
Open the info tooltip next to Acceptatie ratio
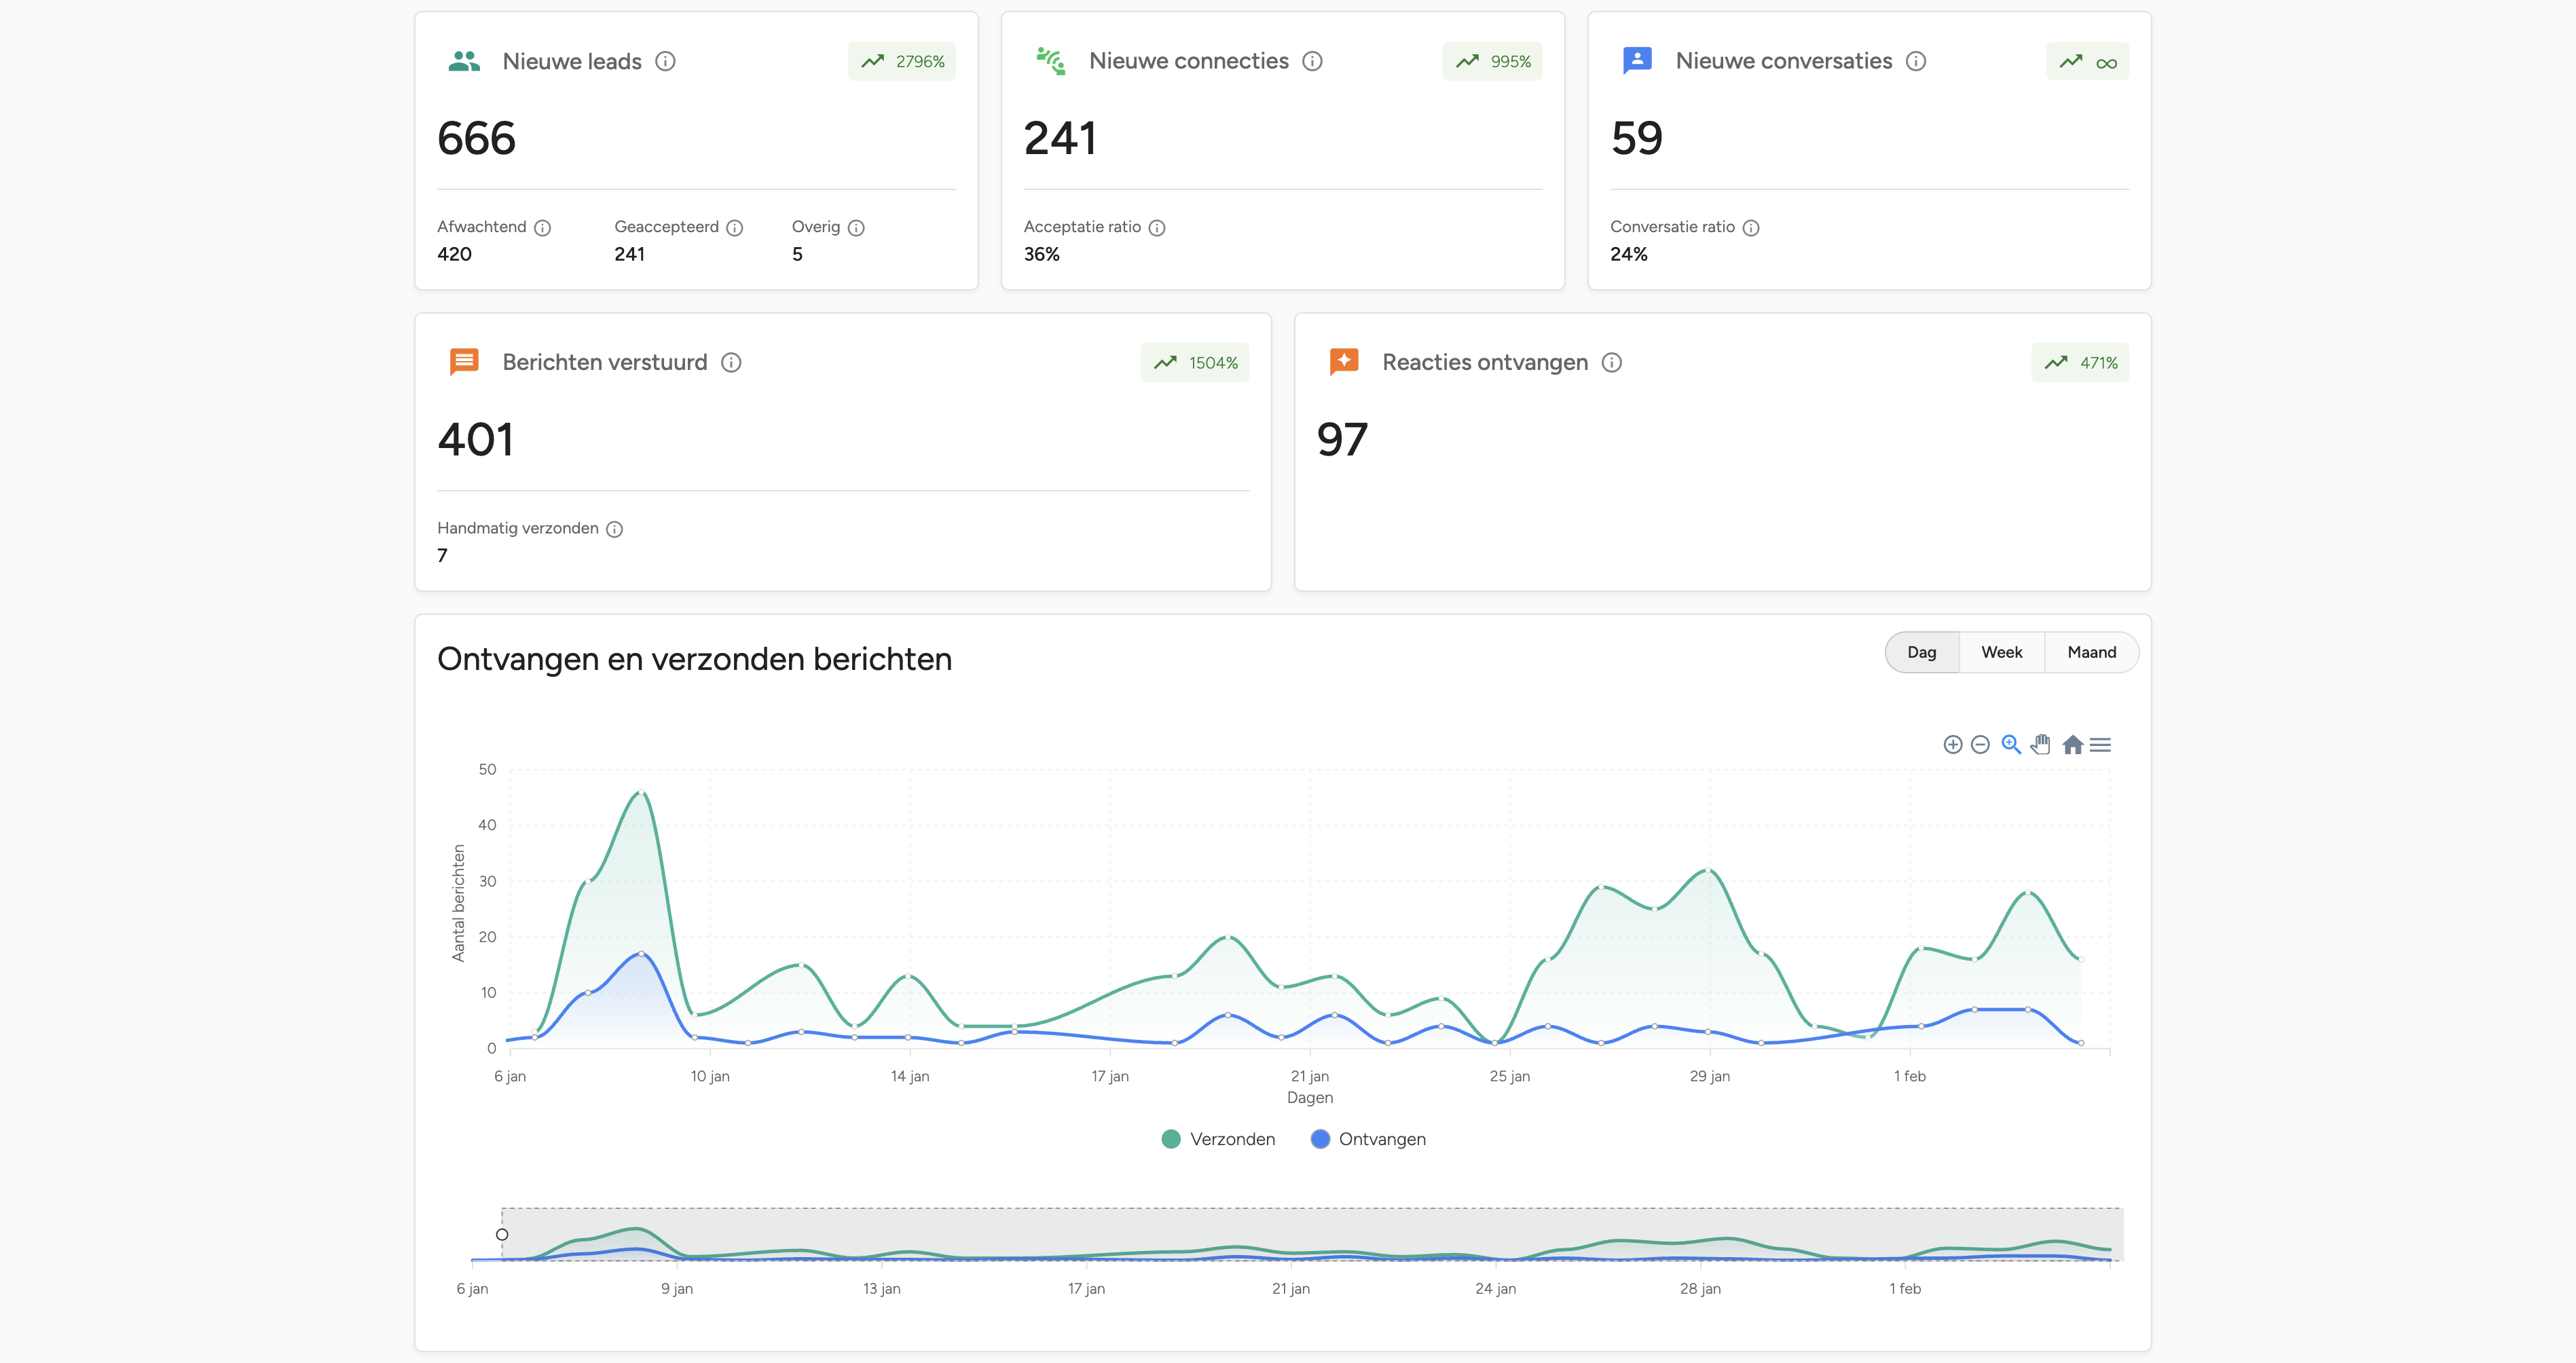1157,227
